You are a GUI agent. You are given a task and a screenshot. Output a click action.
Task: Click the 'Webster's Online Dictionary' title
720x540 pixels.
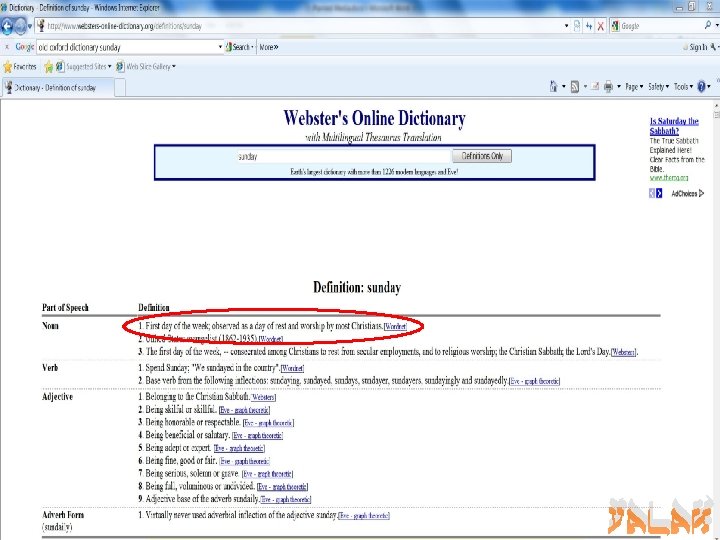(x=374, y=118)
